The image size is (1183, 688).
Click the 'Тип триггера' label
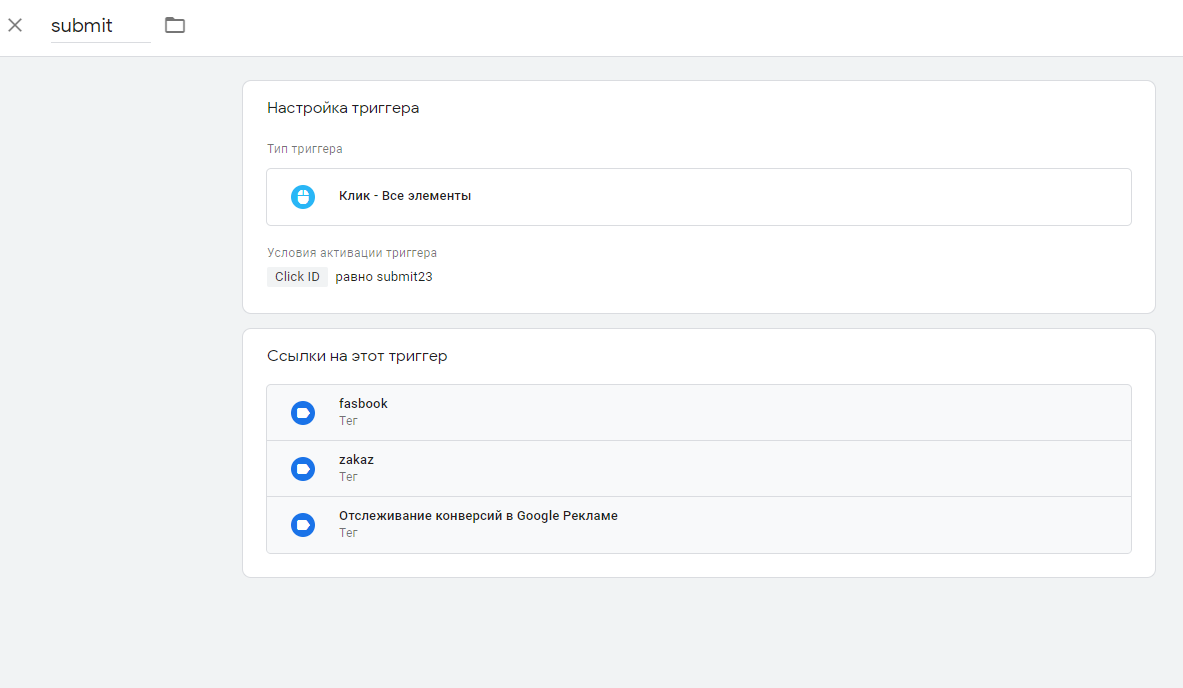(305, 149)
